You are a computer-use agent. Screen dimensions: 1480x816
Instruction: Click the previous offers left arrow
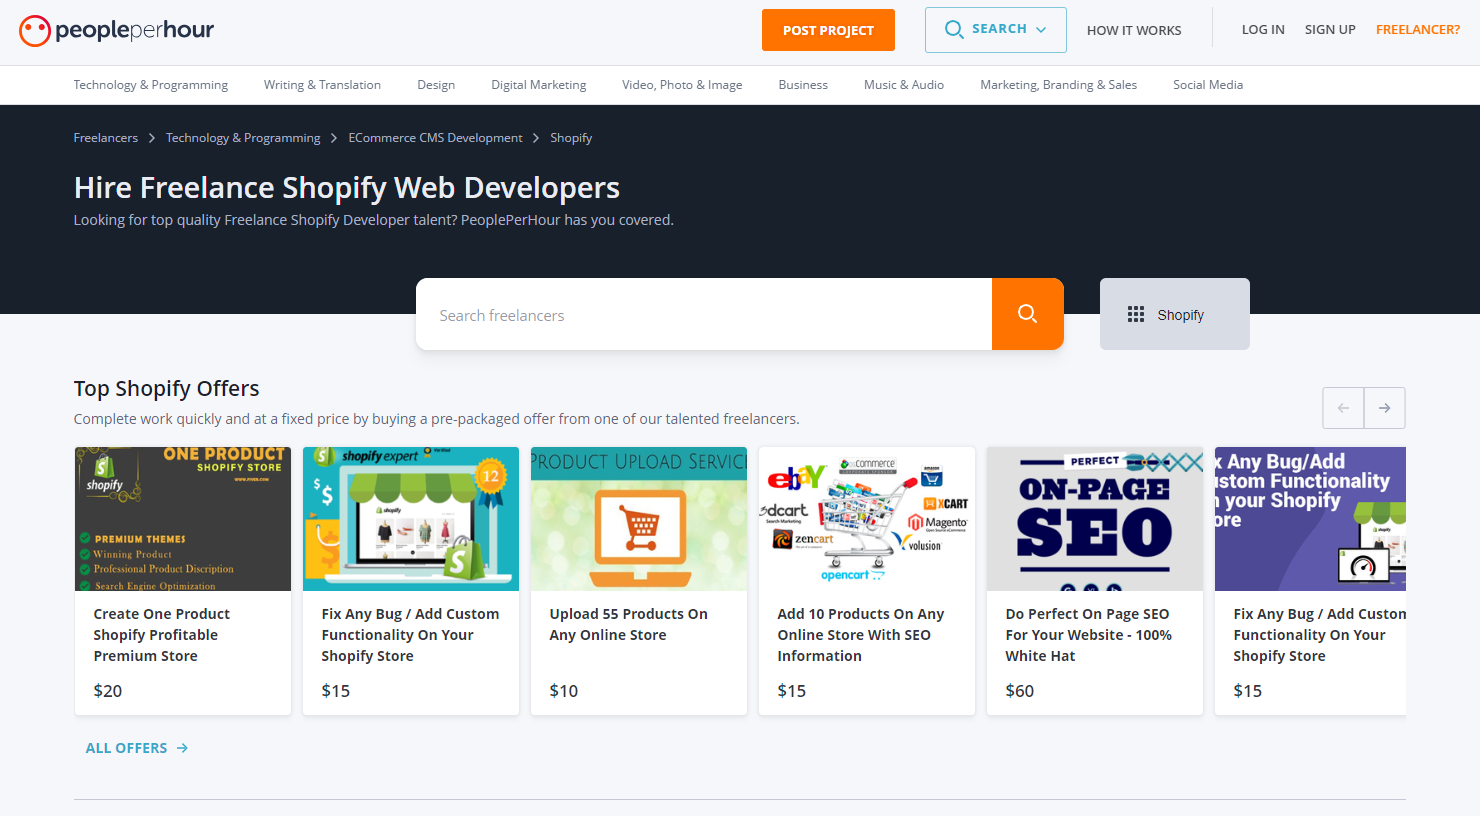tap(1343, 408)
